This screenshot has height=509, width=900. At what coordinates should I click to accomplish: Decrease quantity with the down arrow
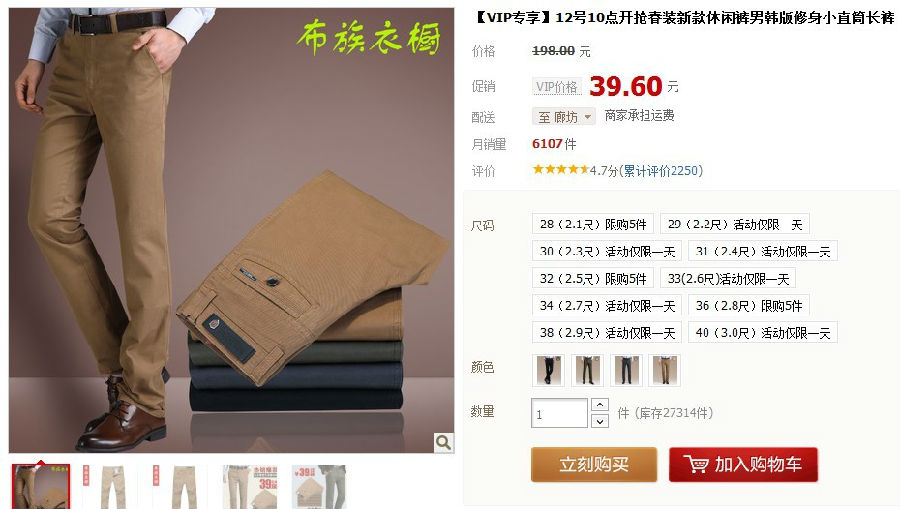pyautogui.click(x=600, y=421)
